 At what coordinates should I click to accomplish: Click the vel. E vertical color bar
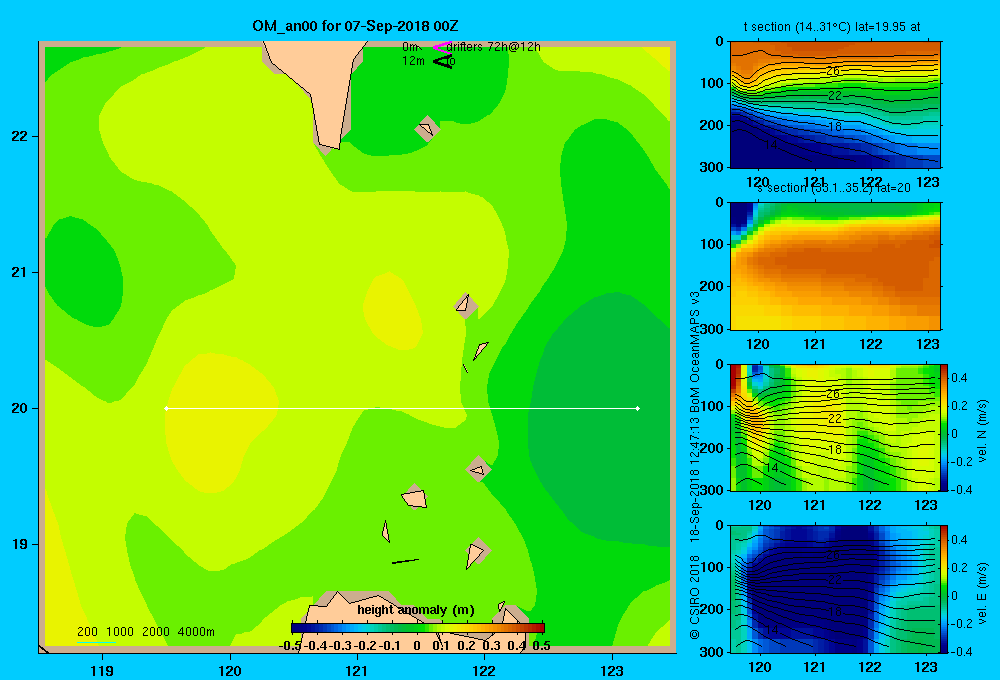pos(945,589)
